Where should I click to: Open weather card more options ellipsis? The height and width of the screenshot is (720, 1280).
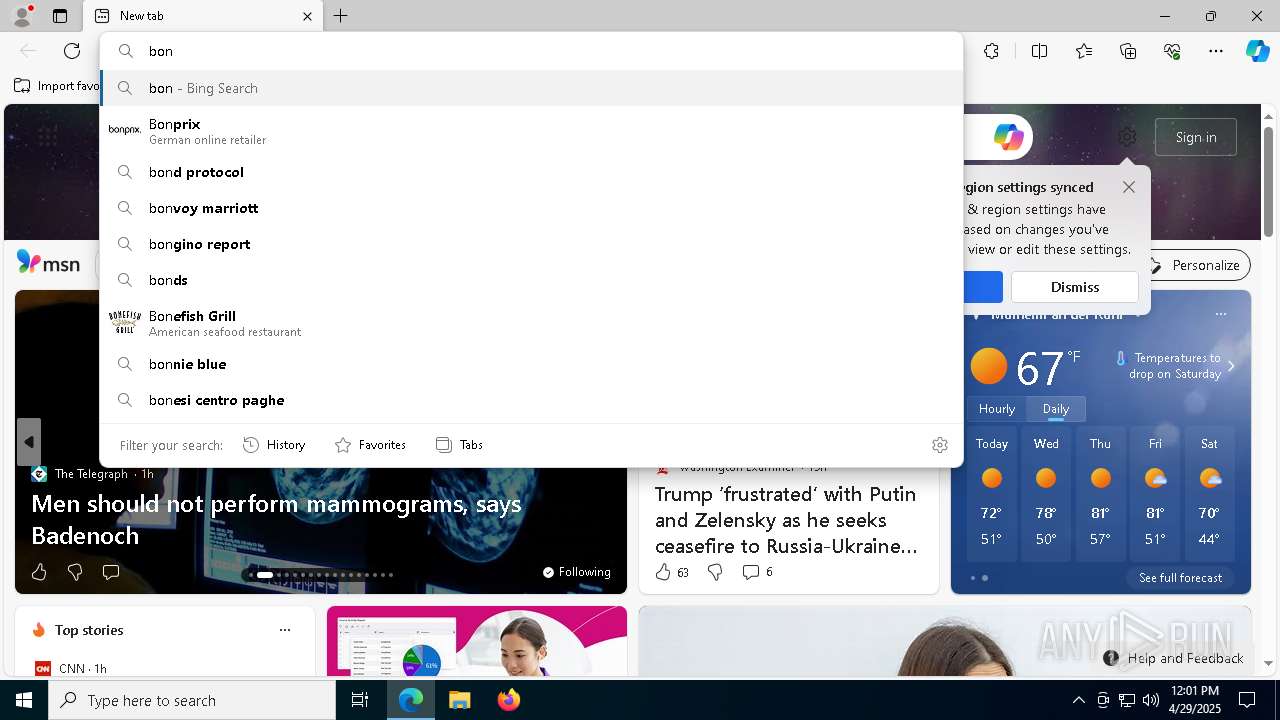click(x=1221, y=314)
